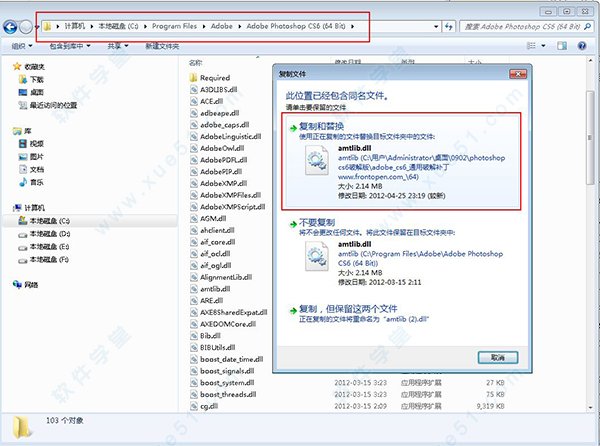Open the Required folder in file list
Screen dimensions: 600x446
213,77
